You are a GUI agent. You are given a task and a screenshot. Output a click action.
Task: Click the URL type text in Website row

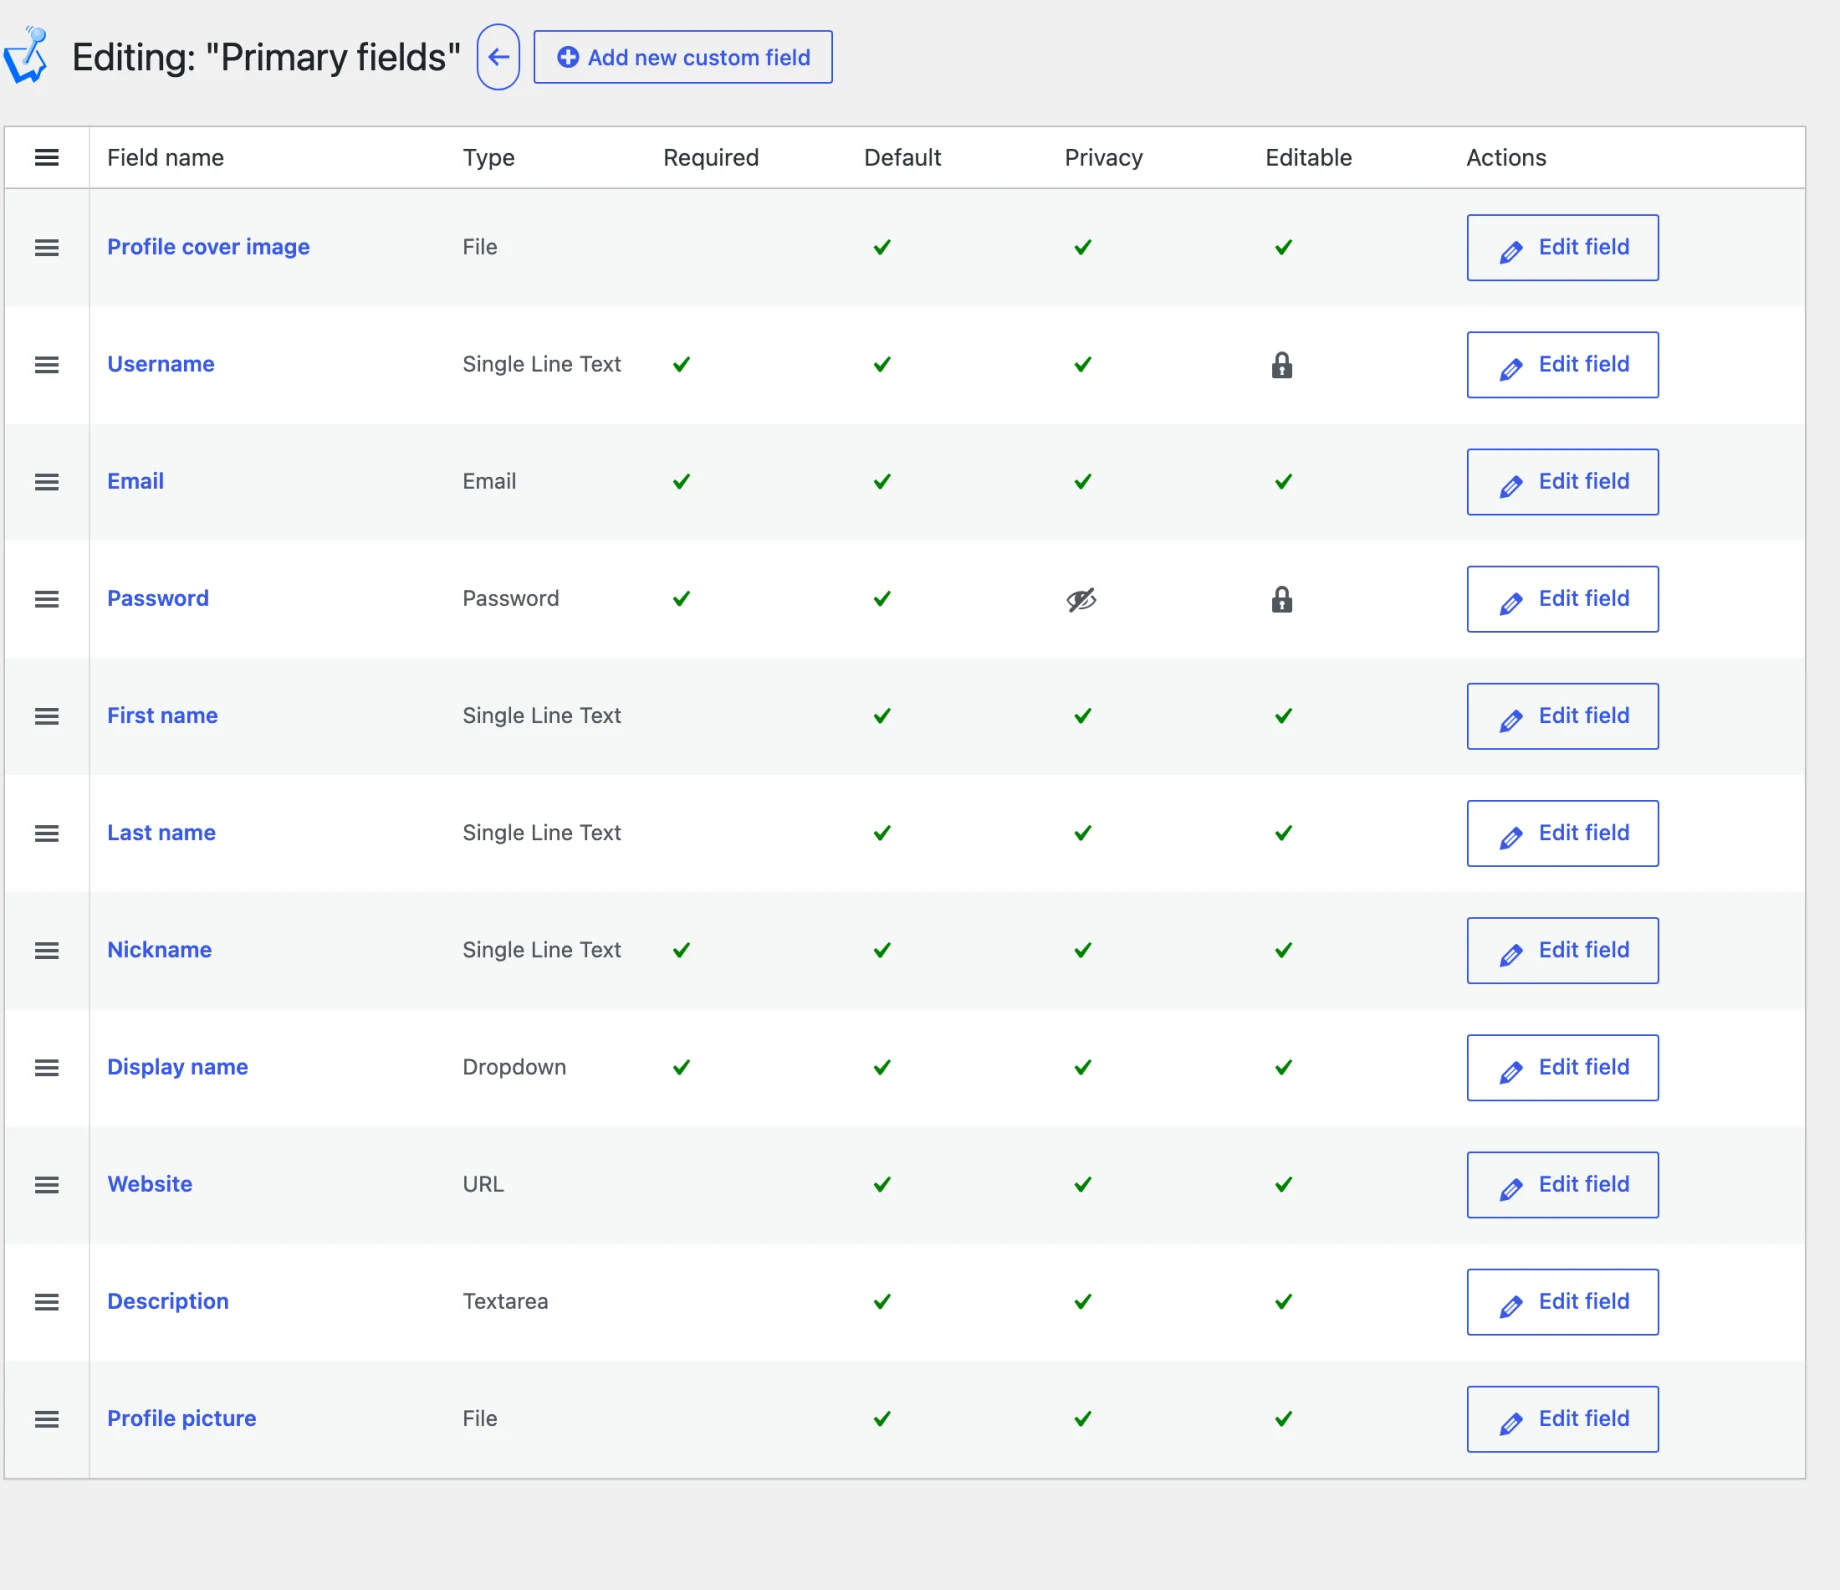[484, 1184]
